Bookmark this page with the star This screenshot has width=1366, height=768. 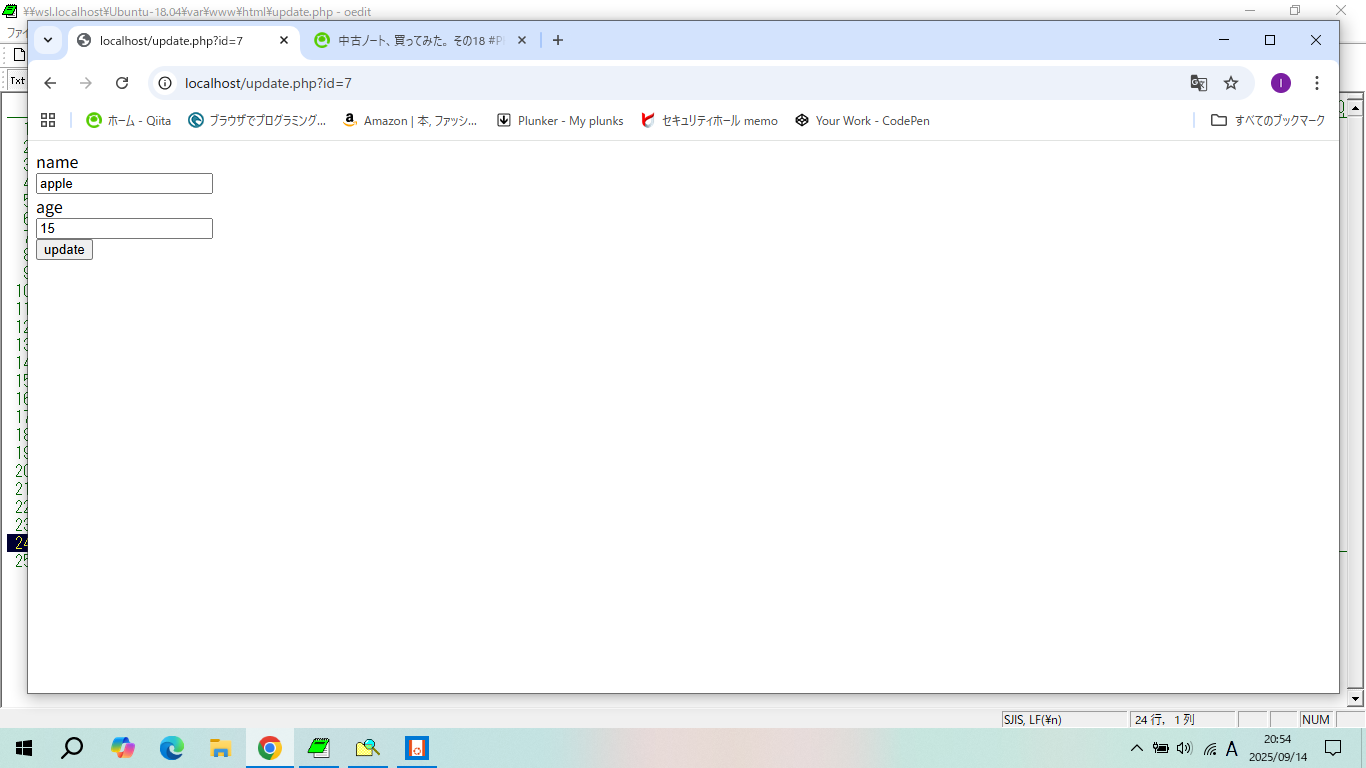click(x=1231, y=83)
